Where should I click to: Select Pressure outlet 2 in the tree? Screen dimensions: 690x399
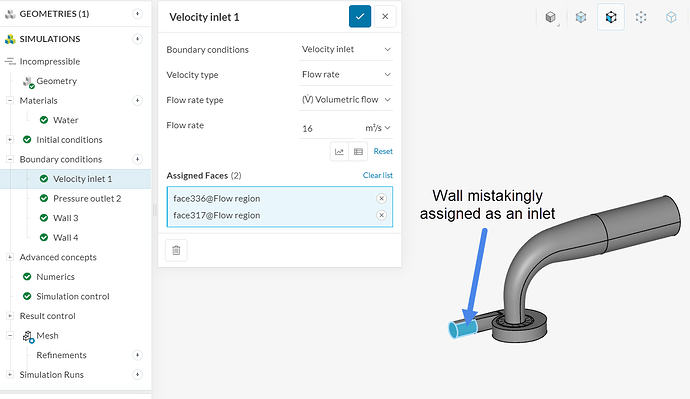pyautogui.click(x=87, y=198)
